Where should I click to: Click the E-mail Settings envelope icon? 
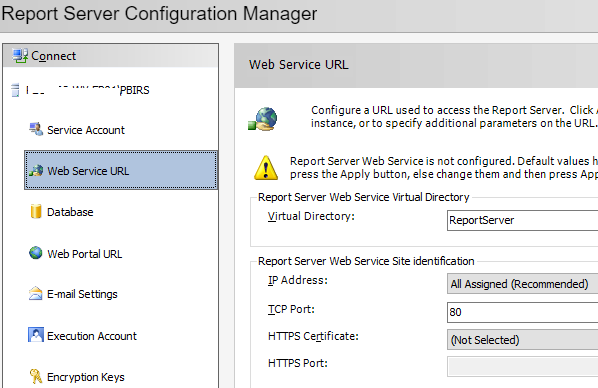[x=35, y=293]
